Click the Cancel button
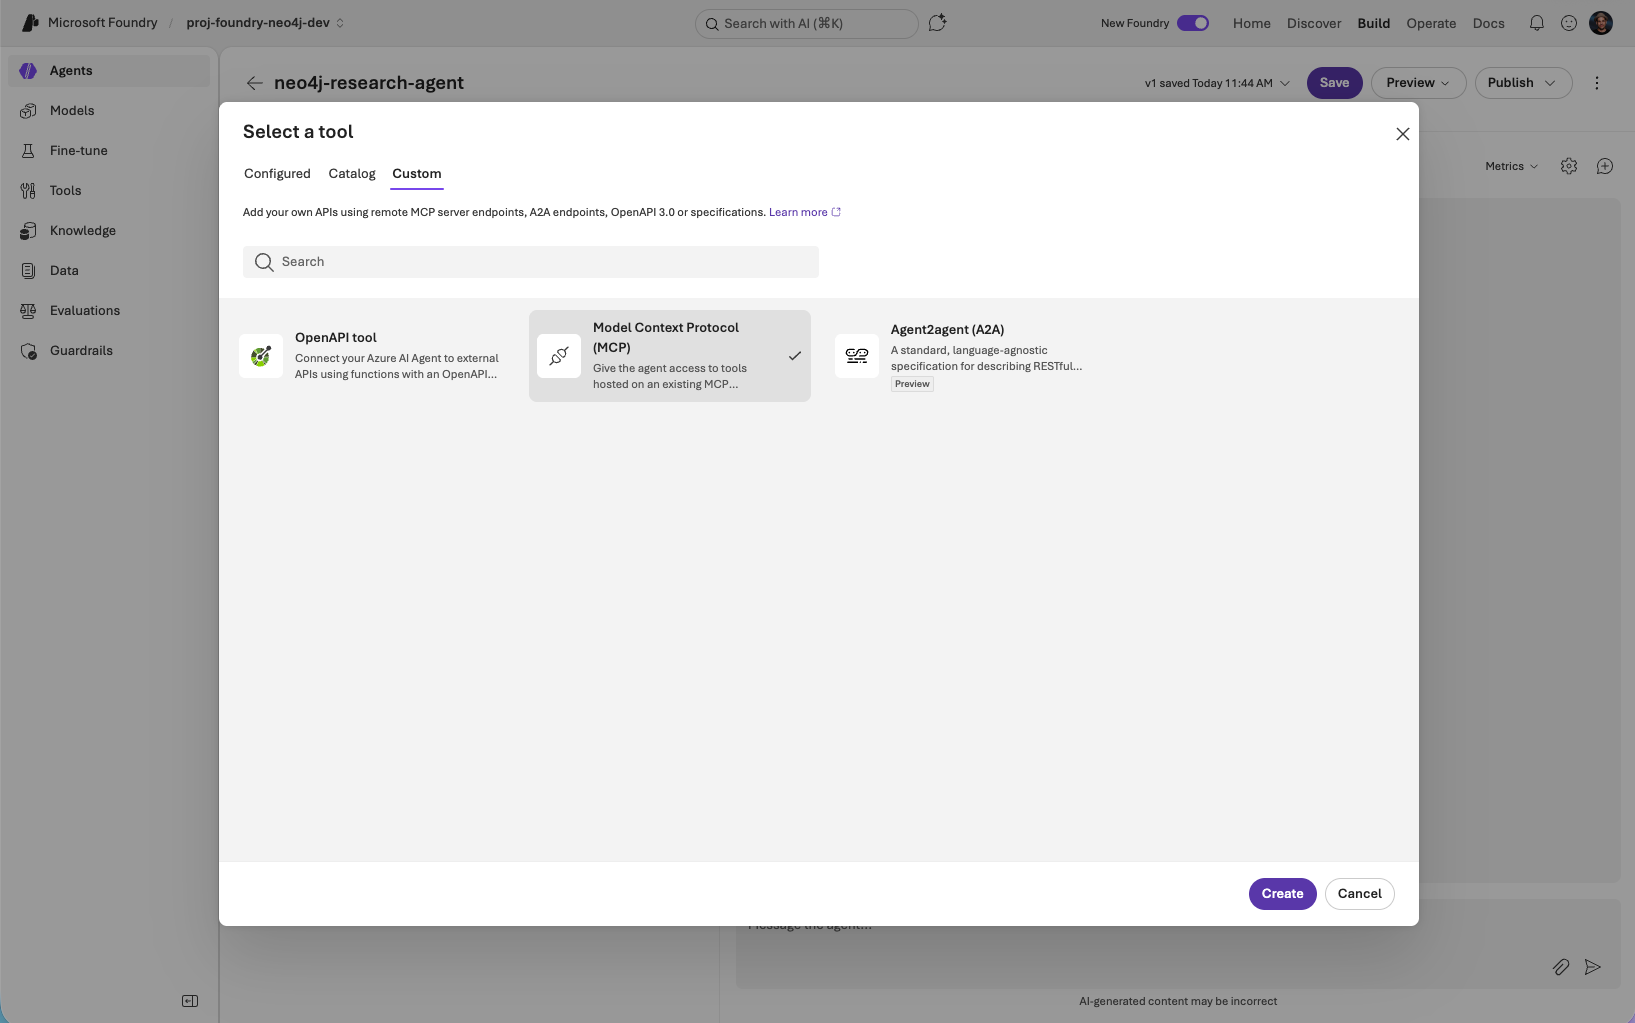This screenshot has height=1023, width=1635. [1360, 894]
